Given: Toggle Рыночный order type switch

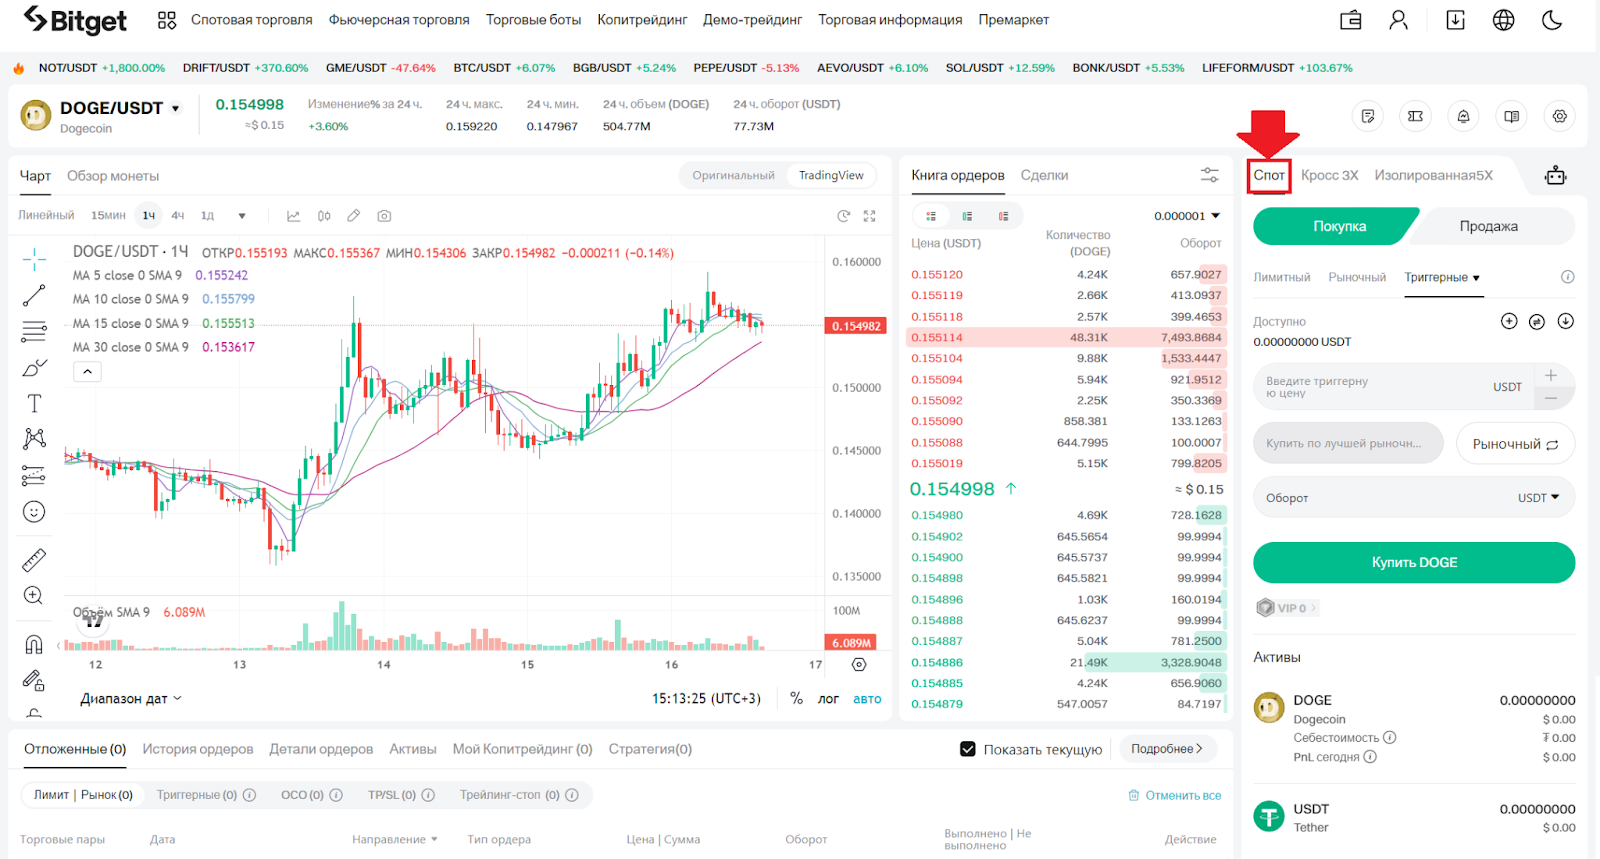Looking at the screenshot, I should click(x=1515, y=444).
